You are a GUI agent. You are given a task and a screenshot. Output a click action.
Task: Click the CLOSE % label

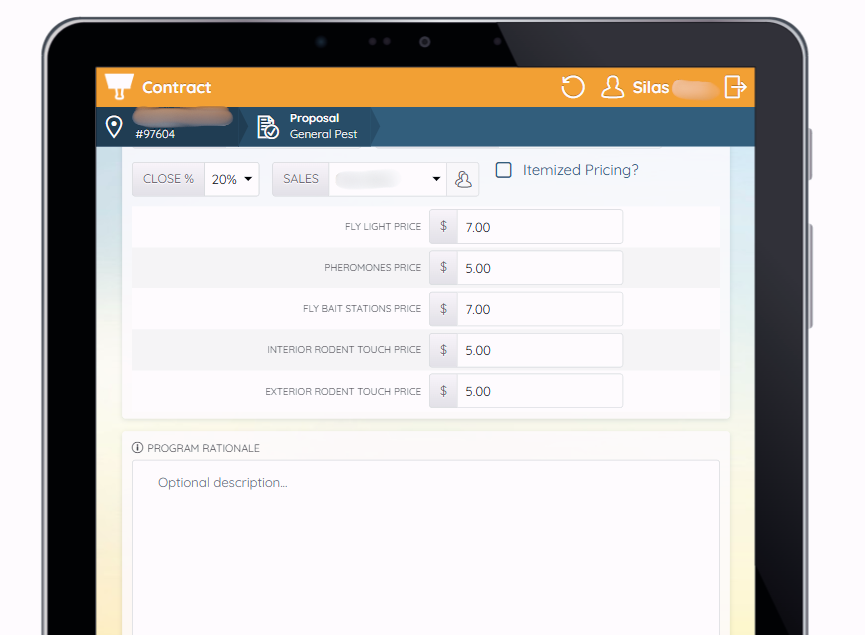168,179
